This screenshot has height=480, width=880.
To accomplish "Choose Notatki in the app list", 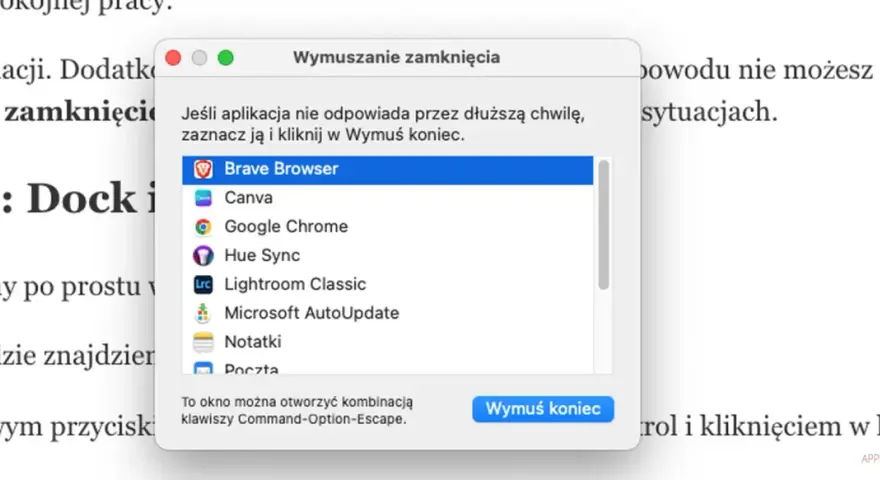I will (388, 342).
